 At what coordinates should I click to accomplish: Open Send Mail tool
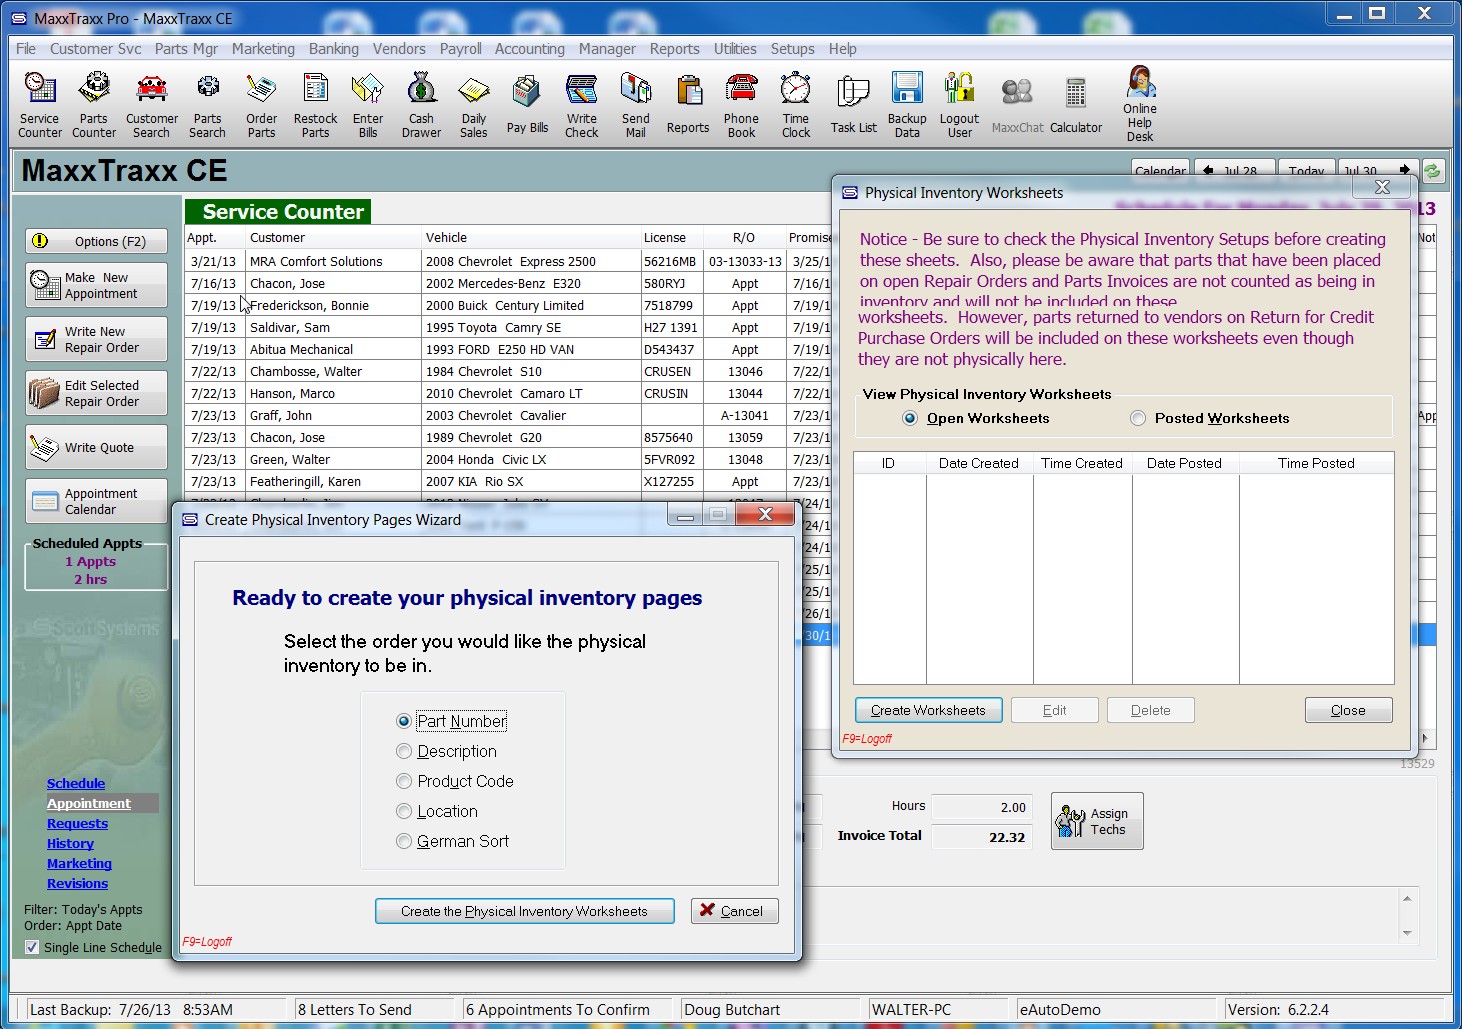pos(636,104)
